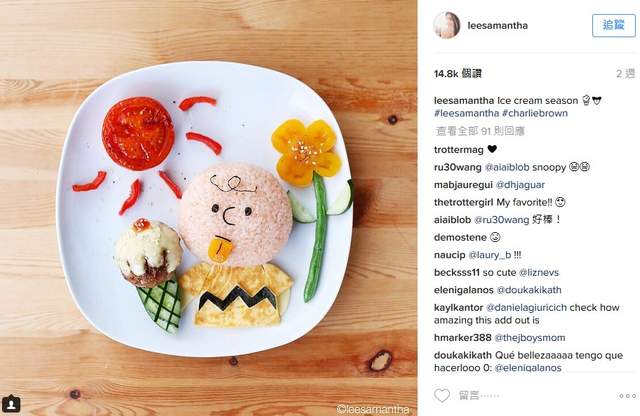Click the @thejboysmom mention
Screen dimensions: 640x416
[530, 338]
